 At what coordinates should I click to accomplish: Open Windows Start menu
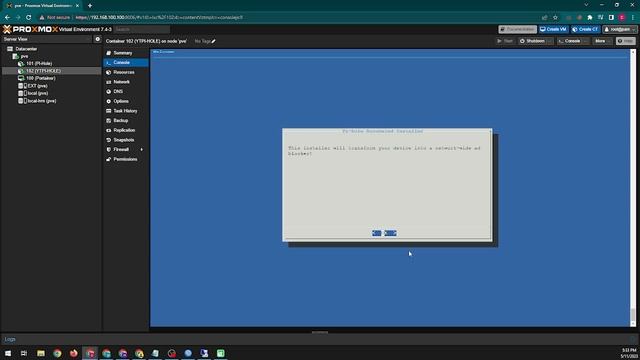point(8,353)
